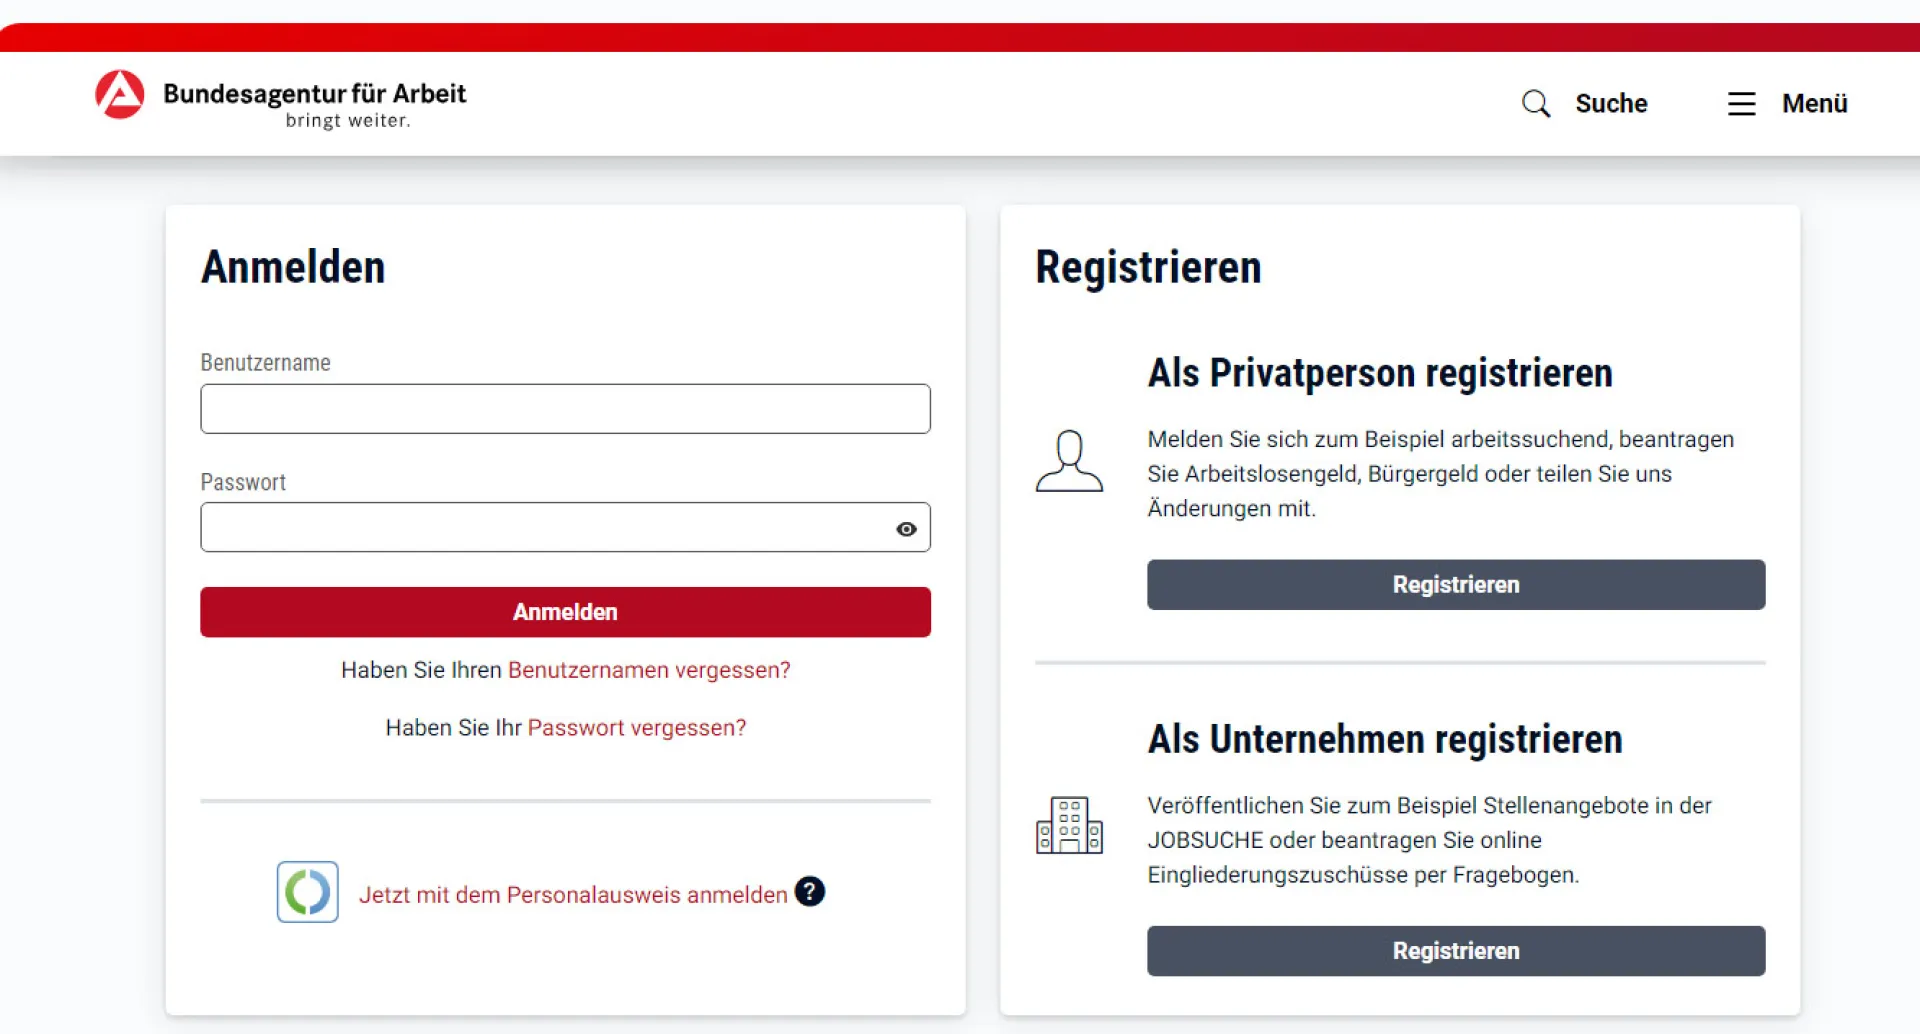
Task: Click Registrieren under Als Privatperson registrieren
Action: pyautogui.click(x=1455, y=584)
